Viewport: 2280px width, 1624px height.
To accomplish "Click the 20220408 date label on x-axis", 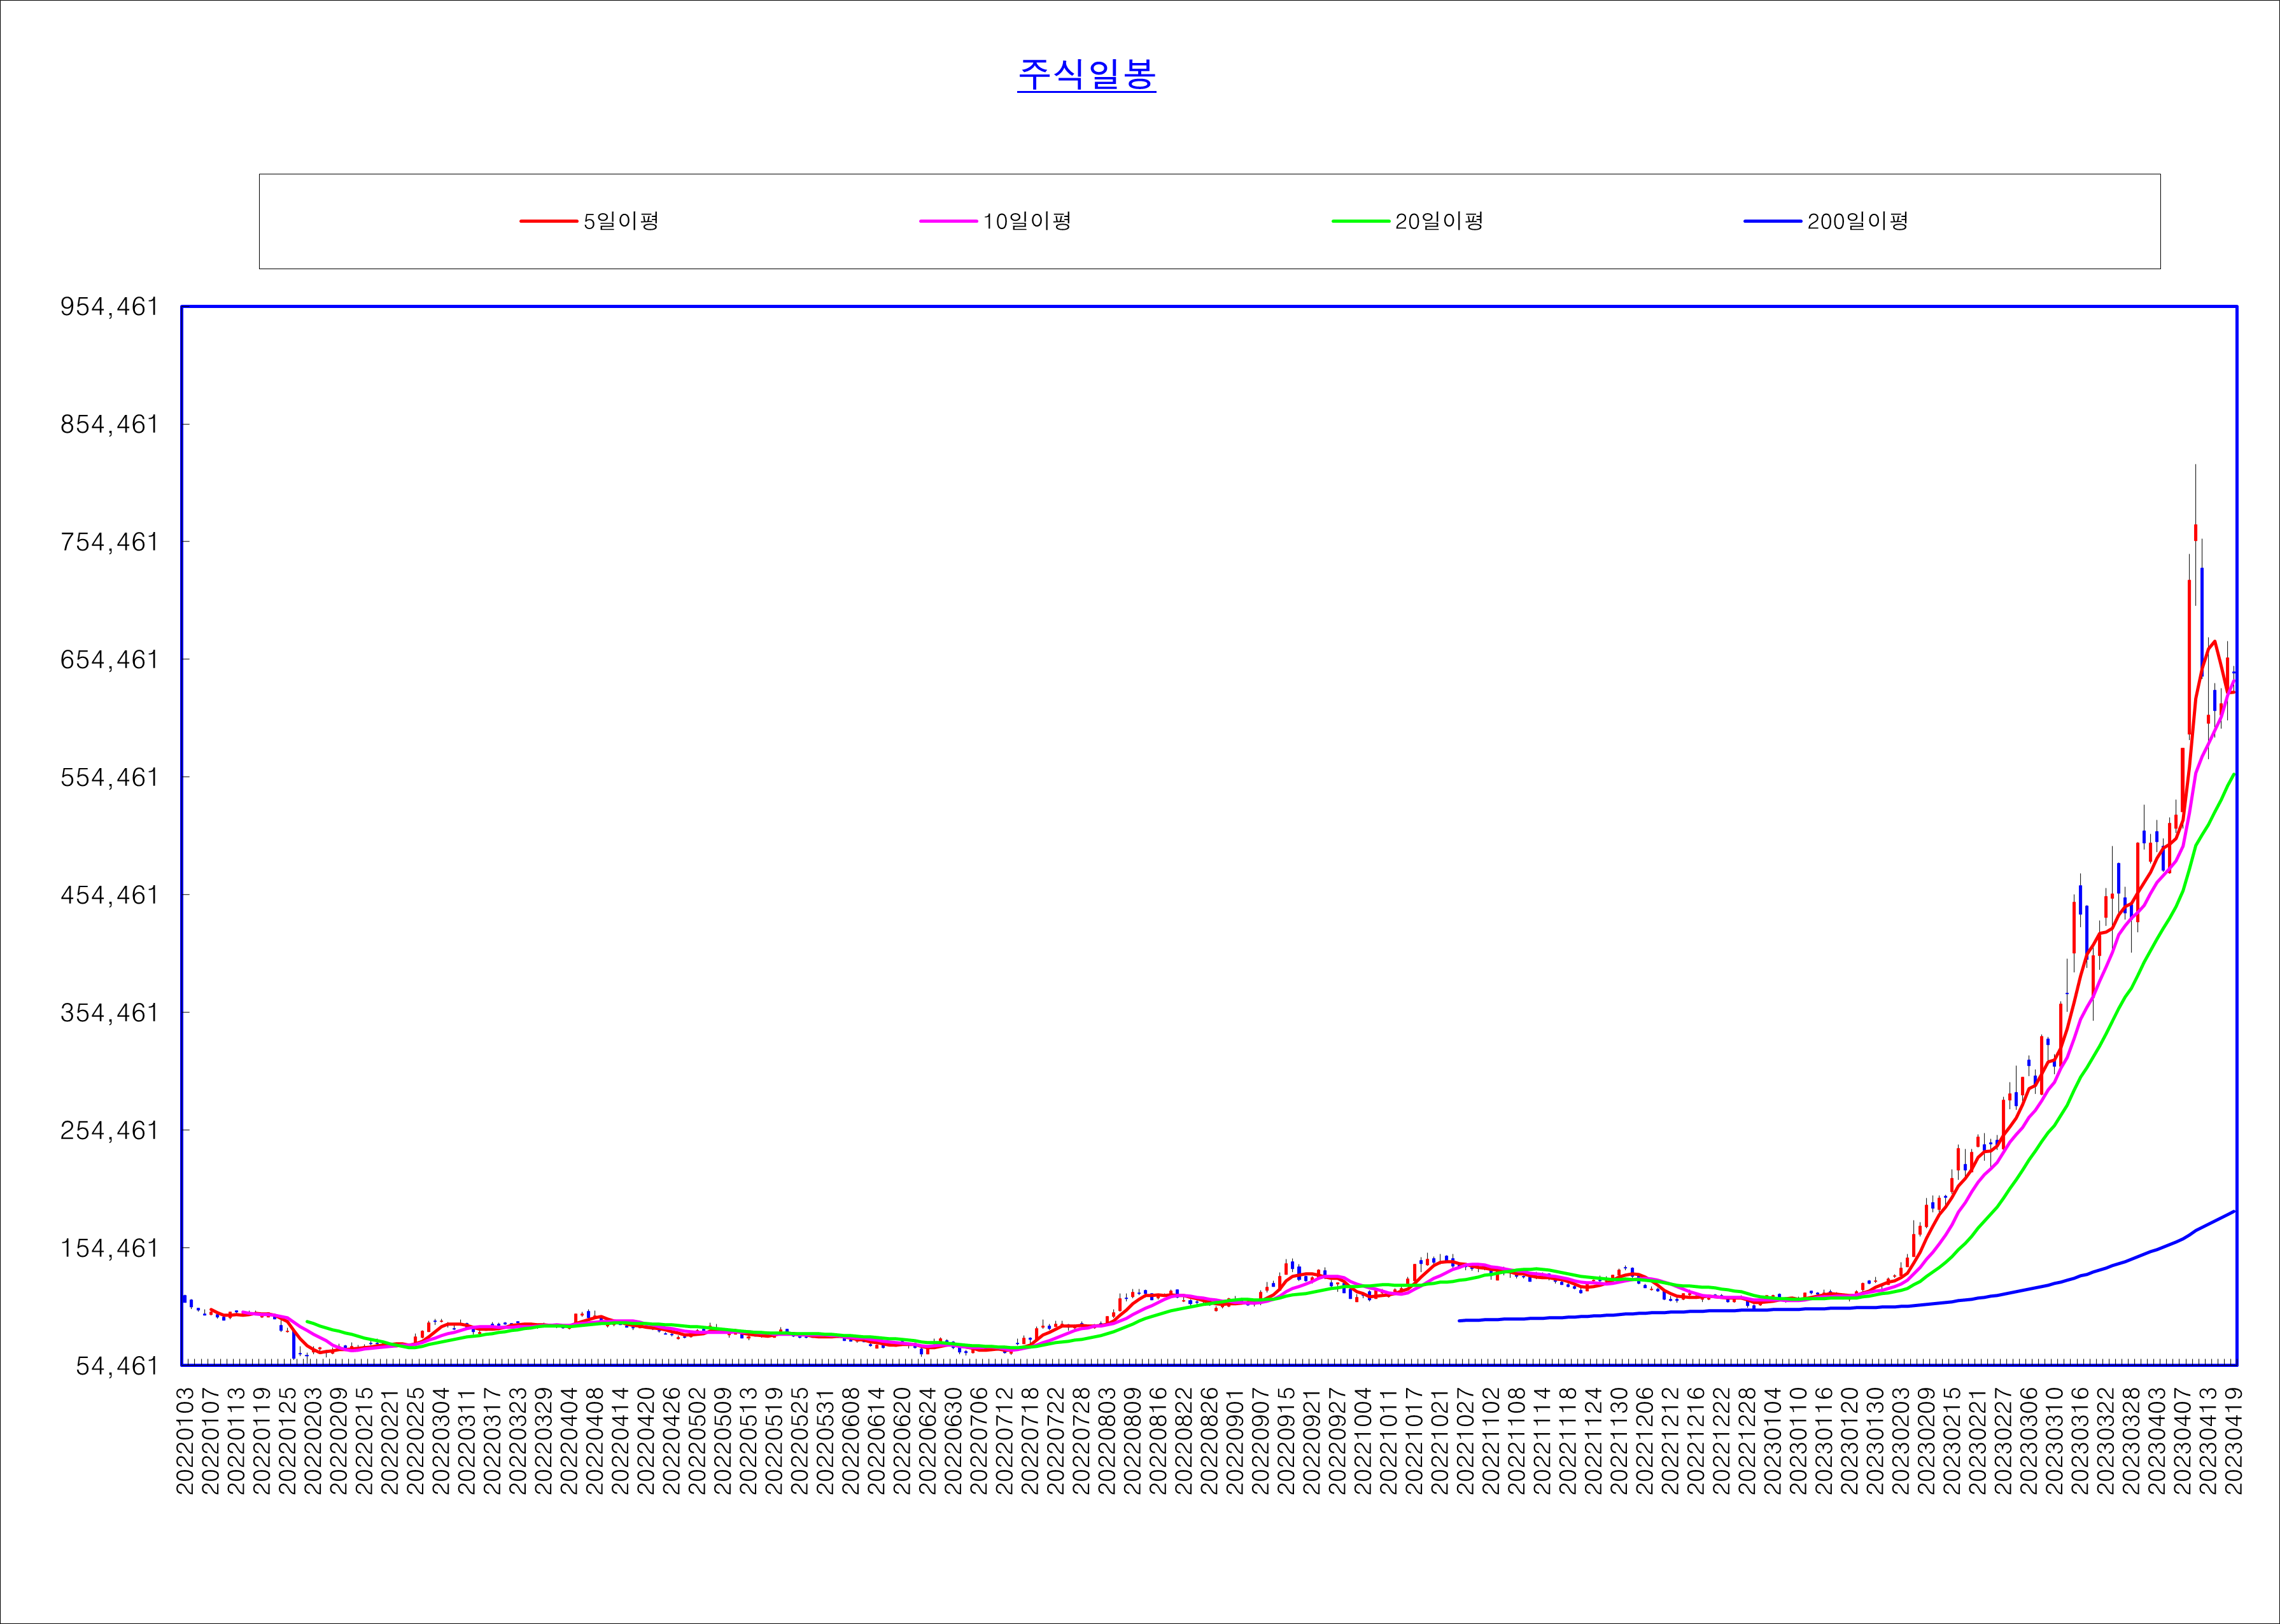I will click(595, 1440).
